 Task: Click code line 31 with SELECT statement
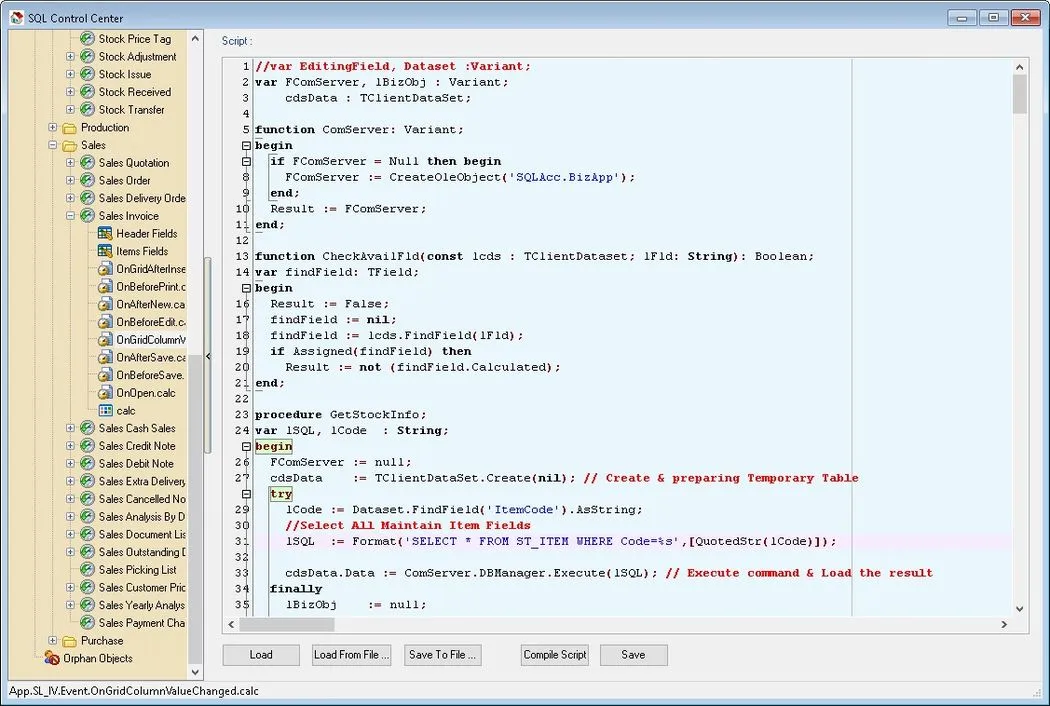[x=561, y=541]
